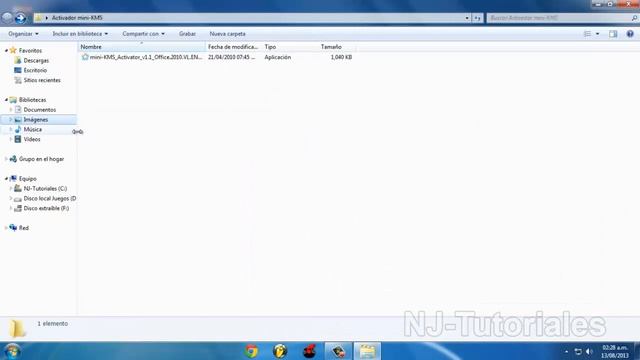Sort by Fecha de modificación column
This screenshot has width=640, height=360.
234,47
